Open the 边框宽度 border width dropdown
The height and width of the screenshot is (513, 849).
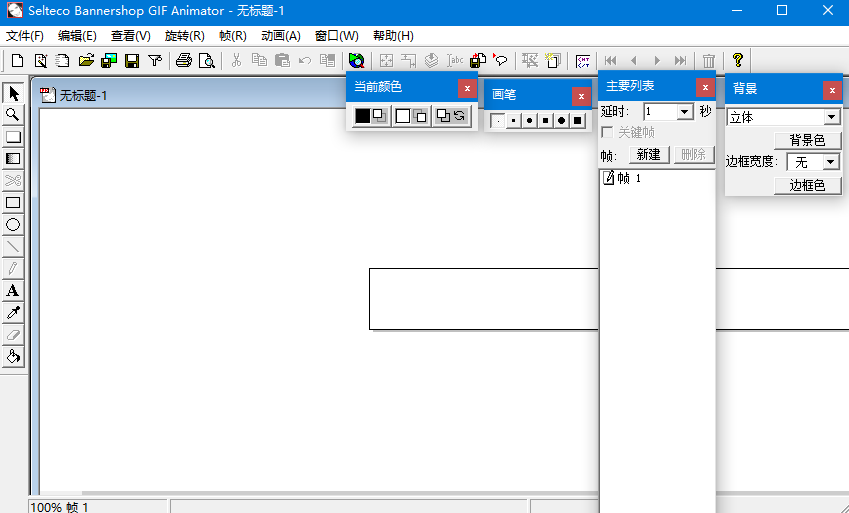click(832, 162)
